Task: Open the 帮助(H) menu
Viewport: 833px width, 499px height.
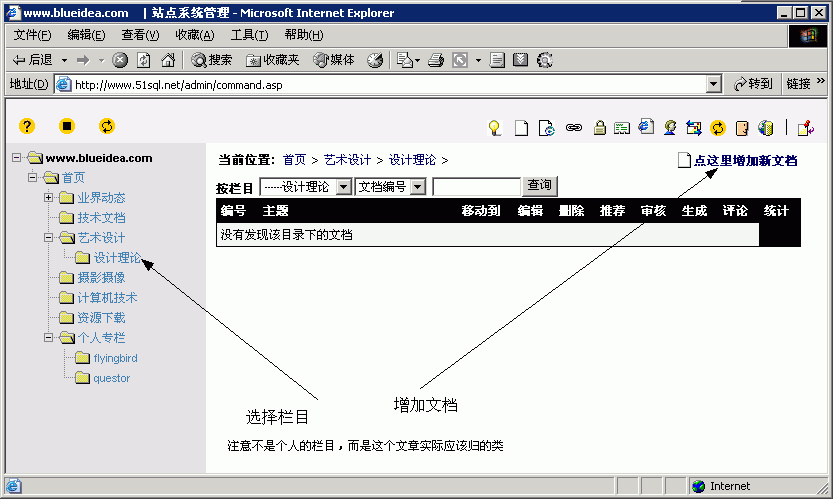Action: [x=304, y=35]
